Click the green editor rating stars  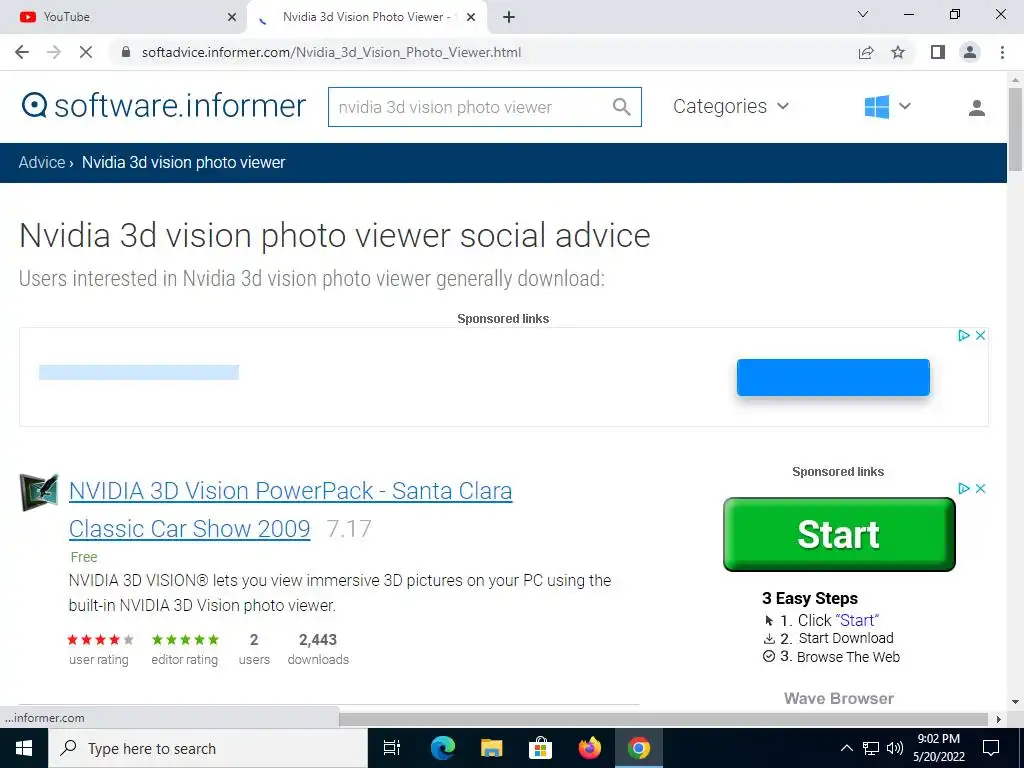coord(185,640)
